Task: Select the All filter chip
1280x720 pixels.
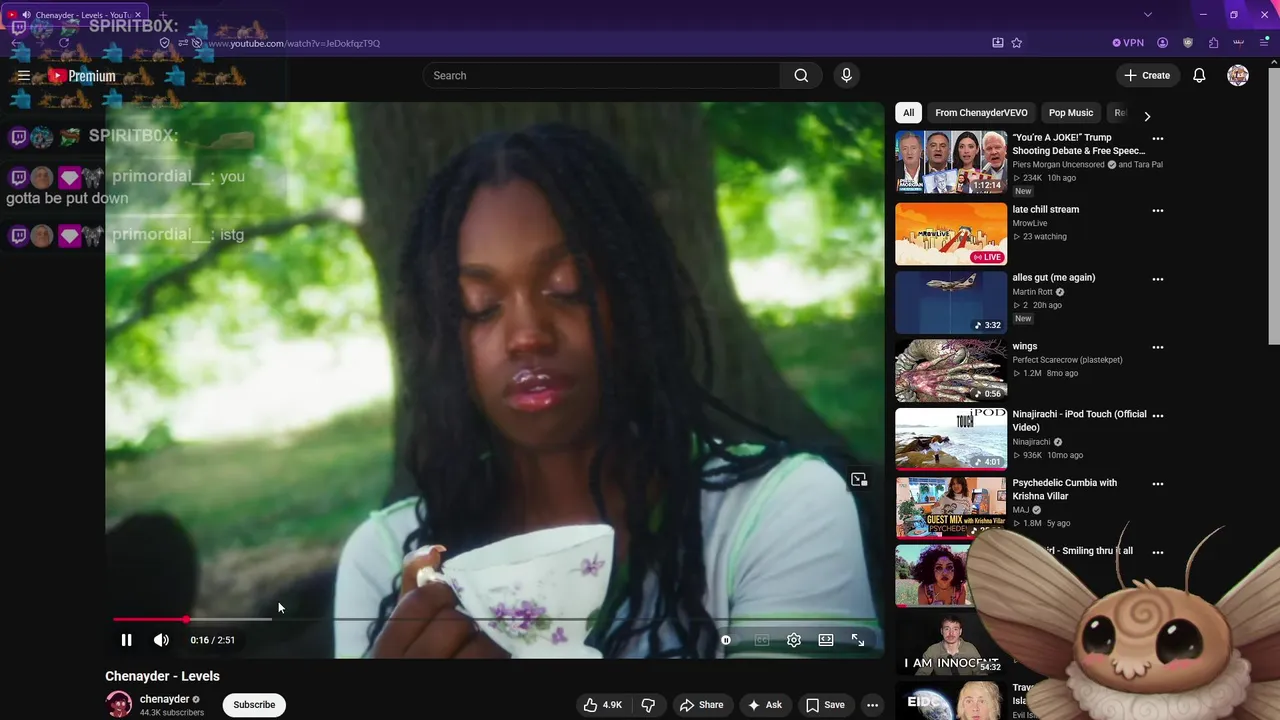Action: click(908, 113)
